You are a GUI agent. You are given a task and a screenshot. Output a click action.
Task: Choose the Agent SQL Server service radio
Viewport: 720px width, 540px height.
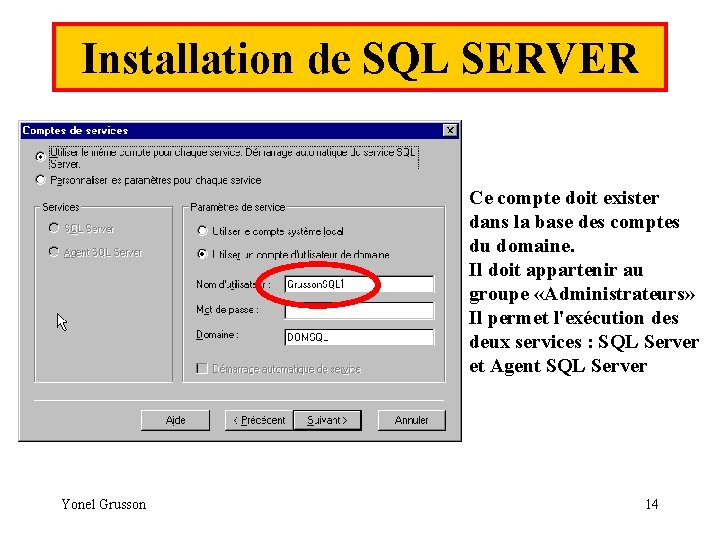(x=54, y=252)
